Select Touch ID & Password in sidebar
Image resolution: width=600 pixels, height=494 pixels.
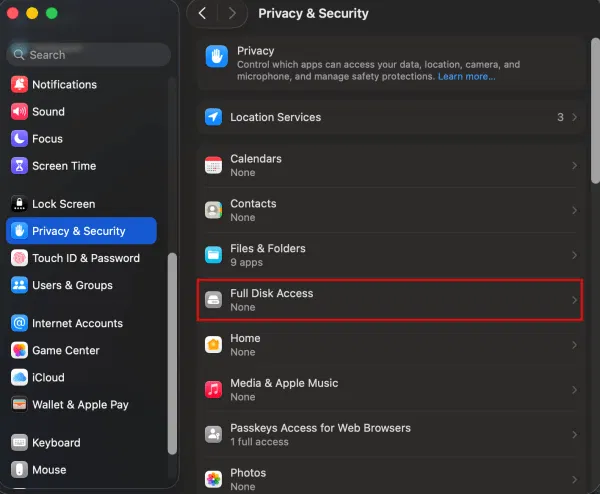click(85, 258)
